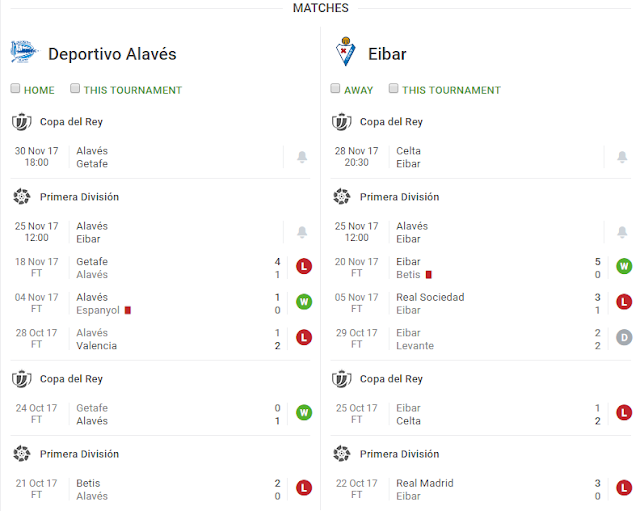Click bell for Alavés-Eibar match in left column
The width and height of the screenshot is (640, 511).
[302, 233]
